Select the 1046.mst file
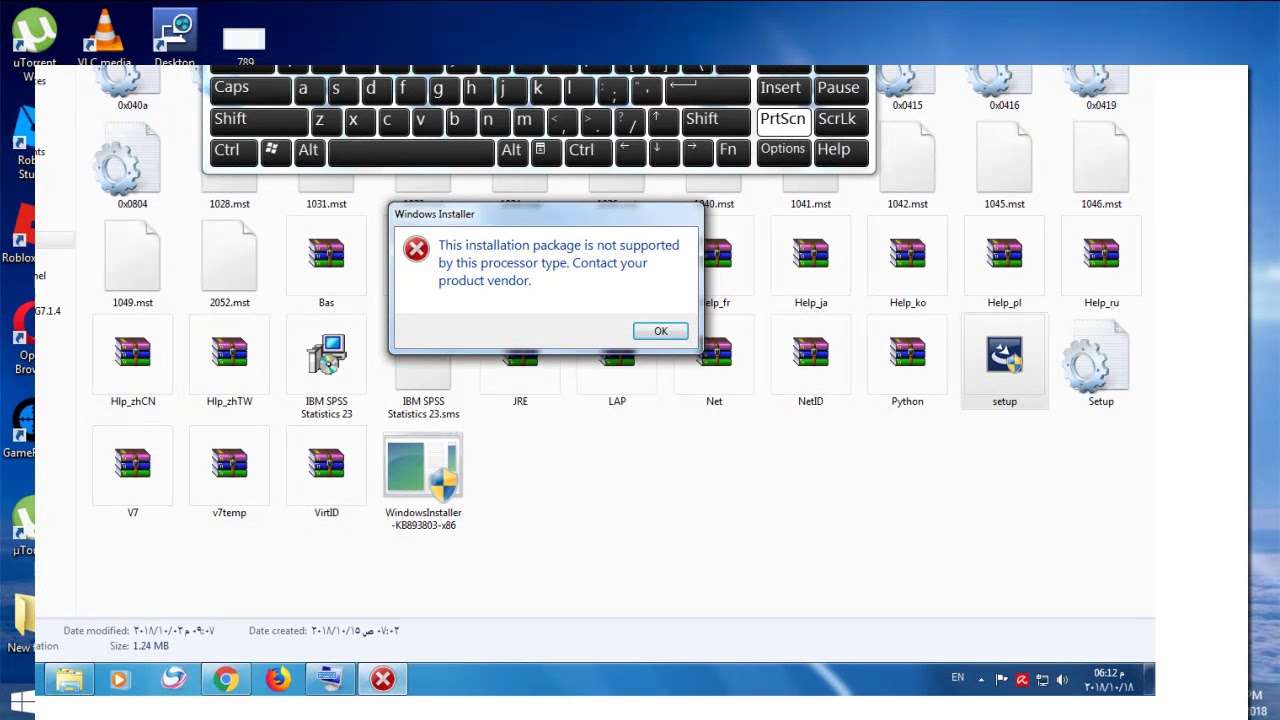Screen dimensions: 1280x720 (x=1101, y=165)
